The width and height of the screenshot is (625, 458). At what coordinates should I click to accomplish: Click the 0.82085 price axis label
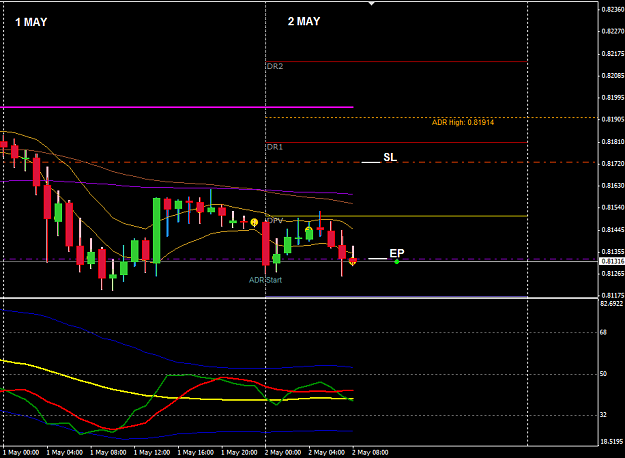coord(613,75)
